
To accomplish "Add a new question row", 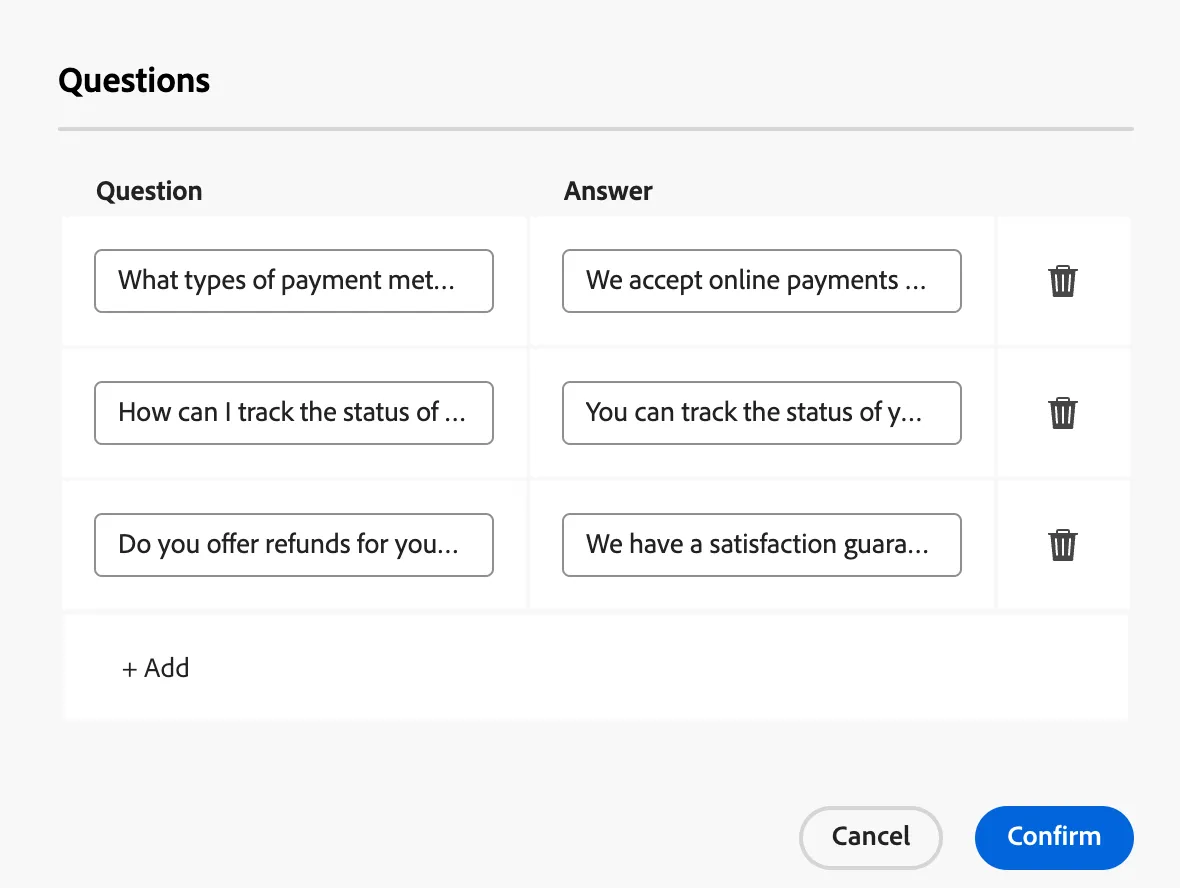I will pos(156,668).
